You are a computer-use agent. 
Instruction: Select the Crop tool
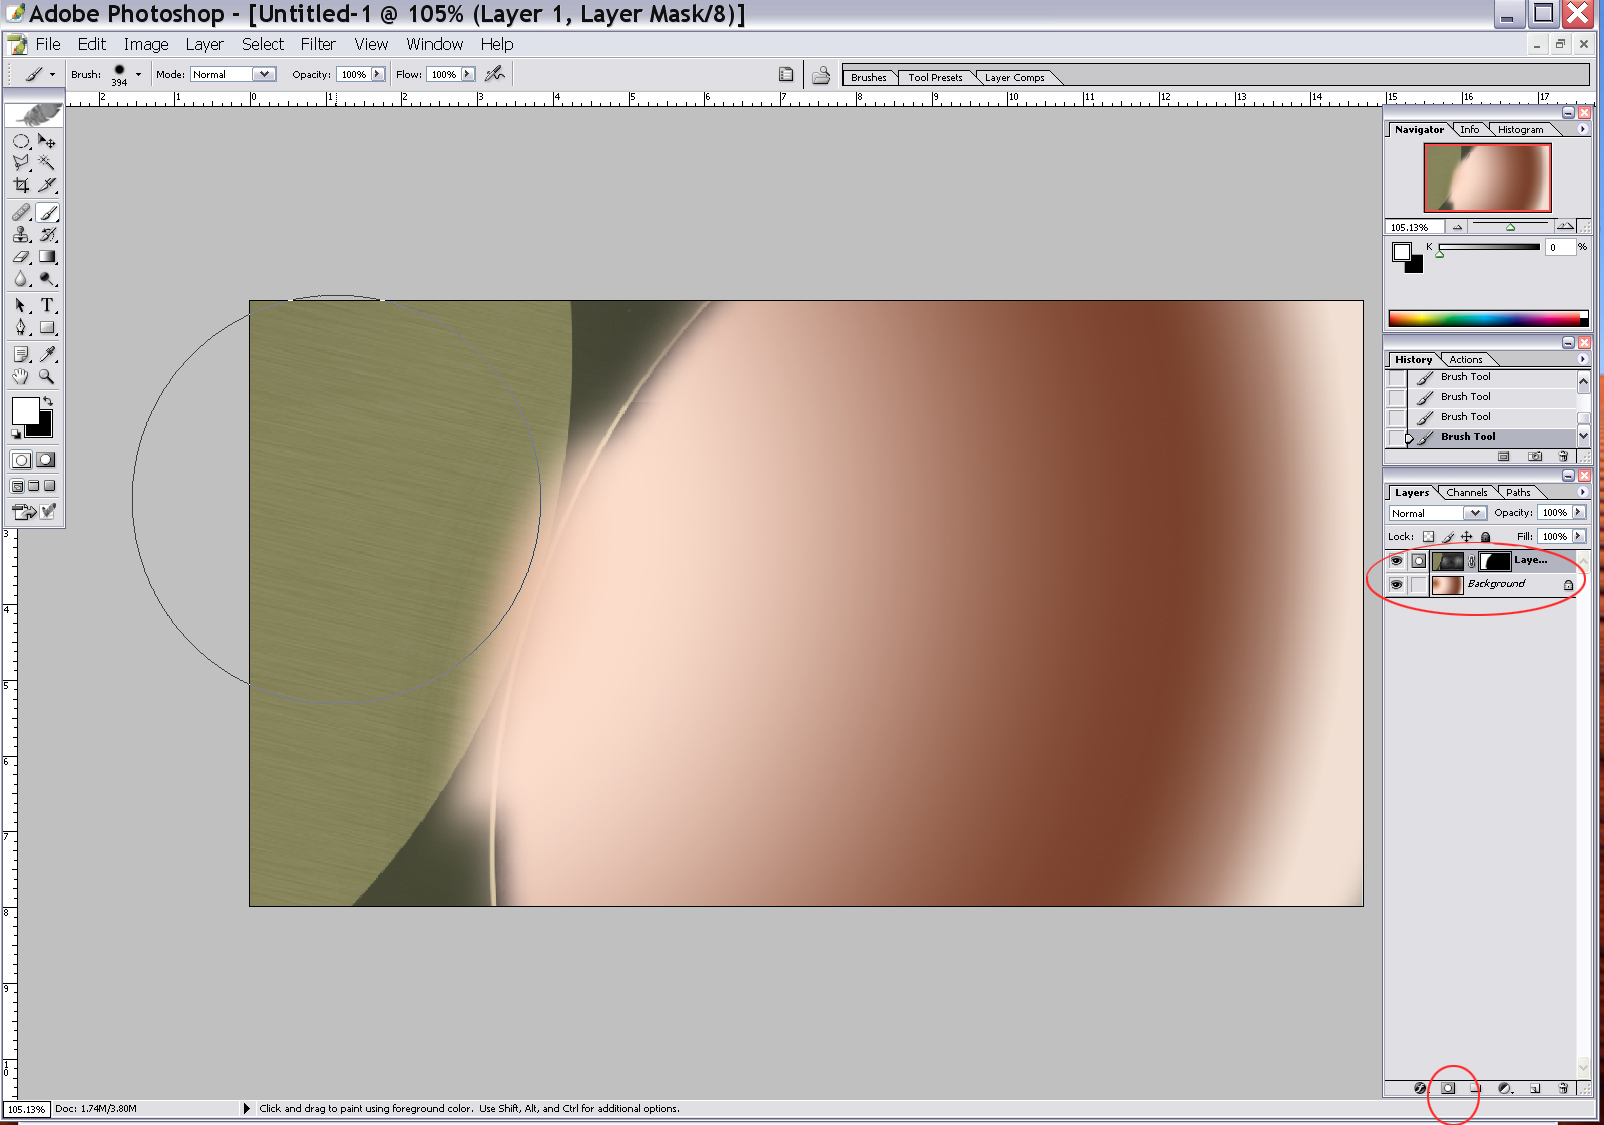click(x=21, y=185)
